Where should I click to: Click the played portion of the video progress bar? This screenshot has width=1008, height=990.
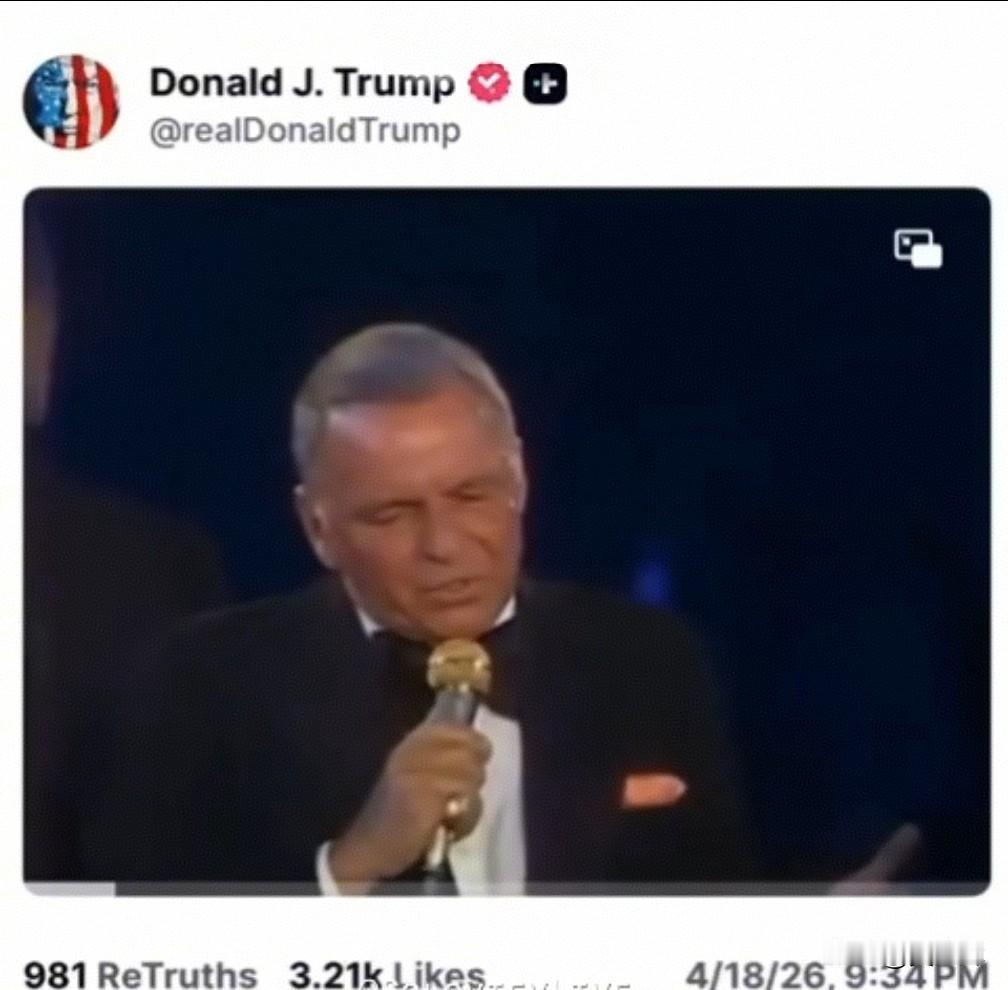(69, 890)
